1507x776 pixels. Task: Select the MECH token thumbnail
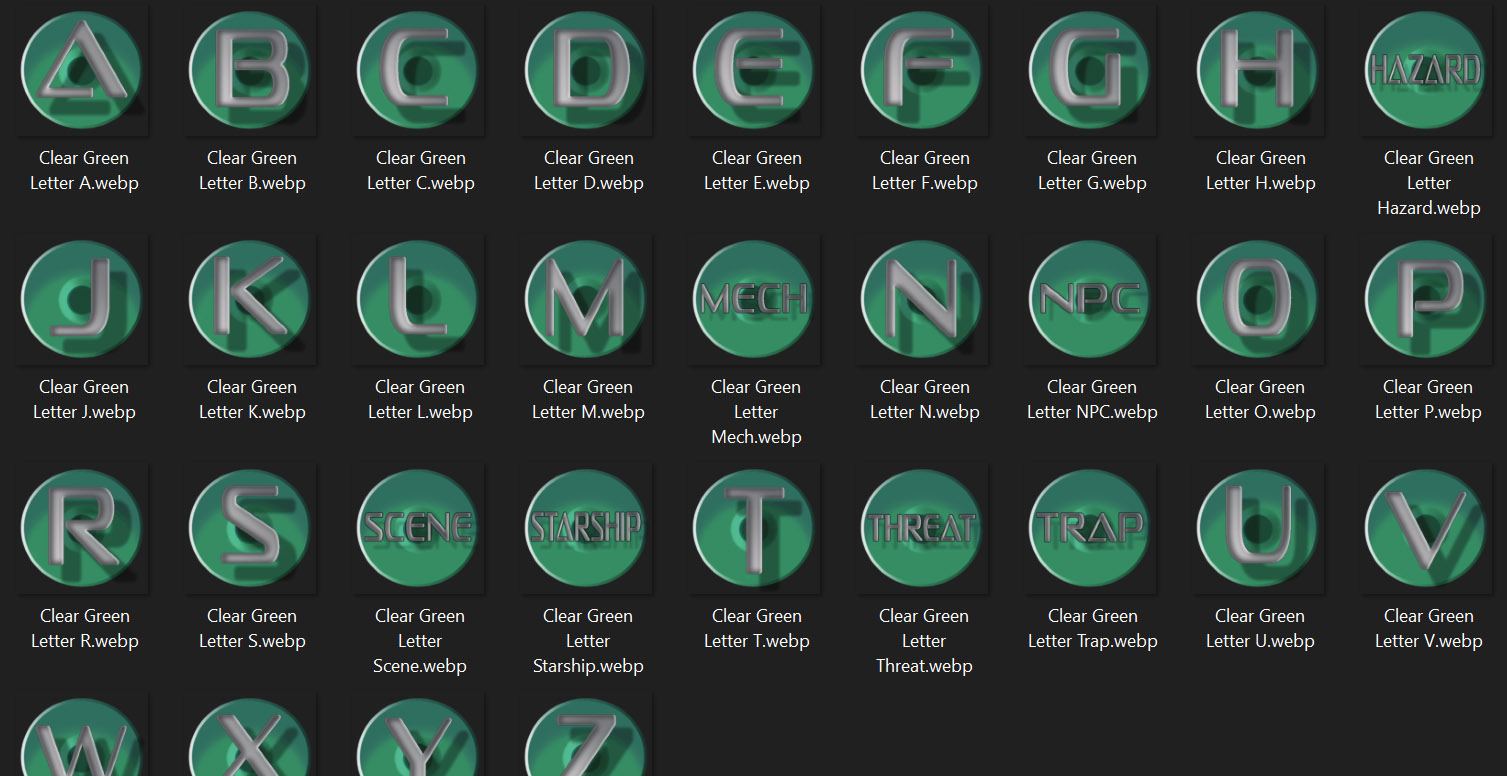(755, 299)
